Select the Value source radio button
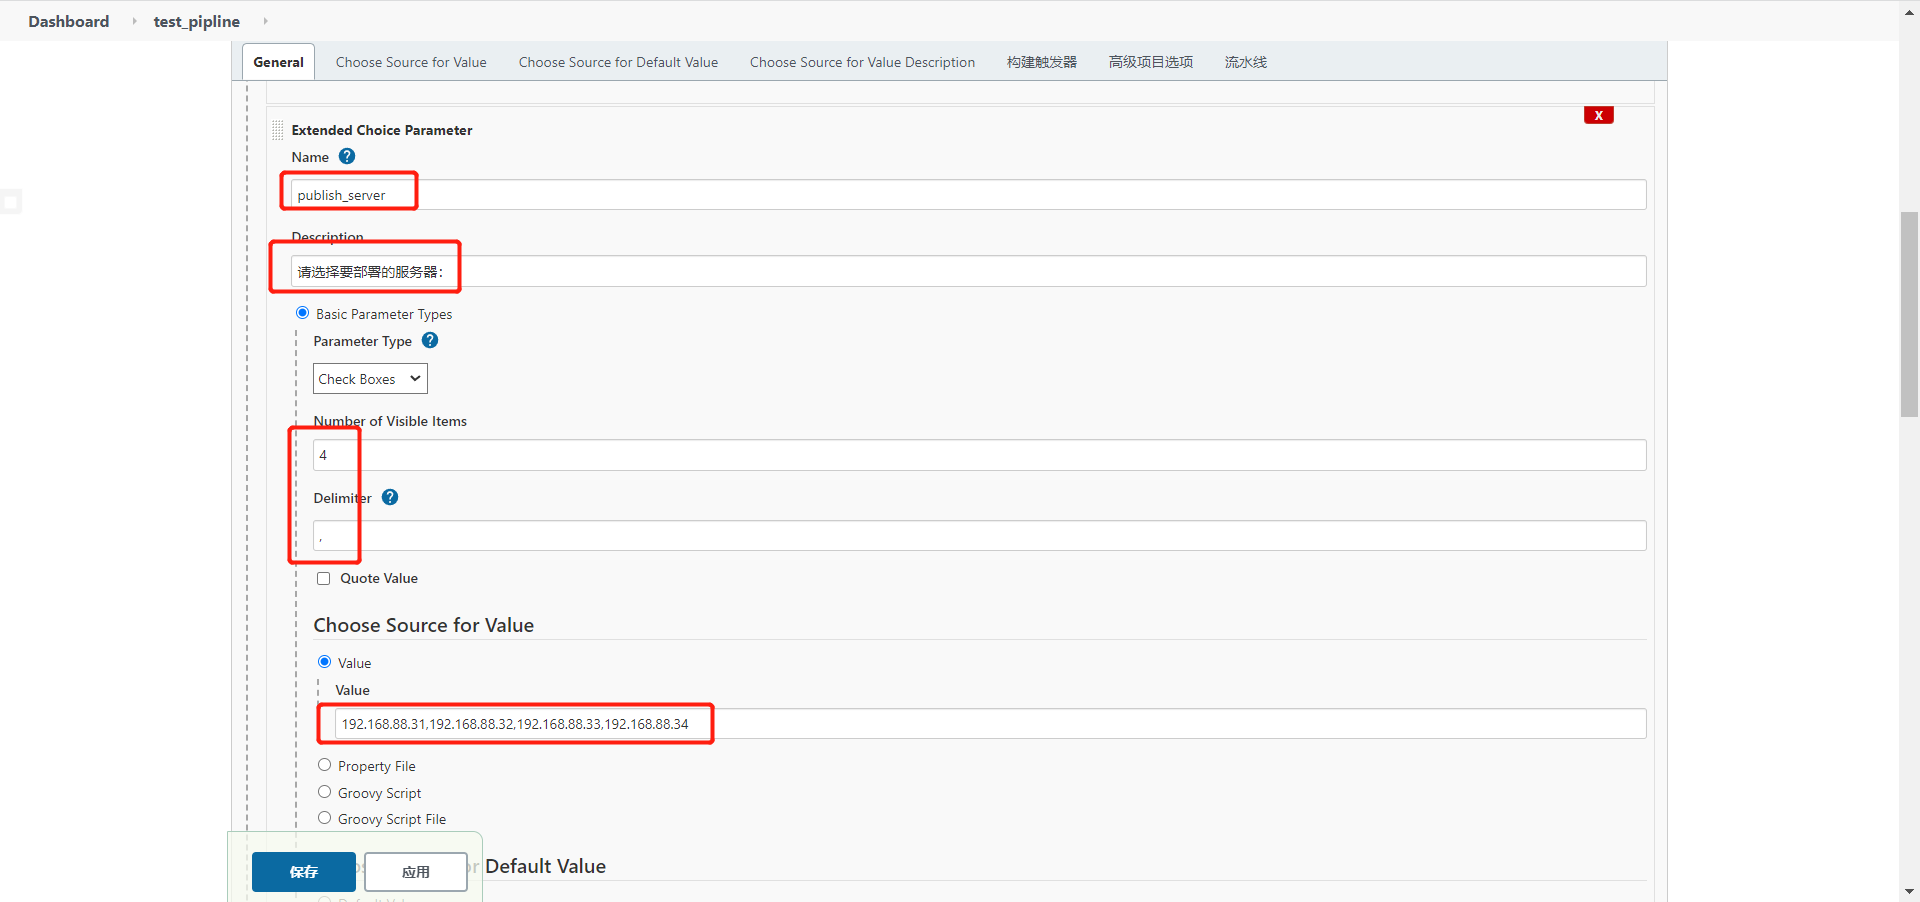 click(324, 662)
